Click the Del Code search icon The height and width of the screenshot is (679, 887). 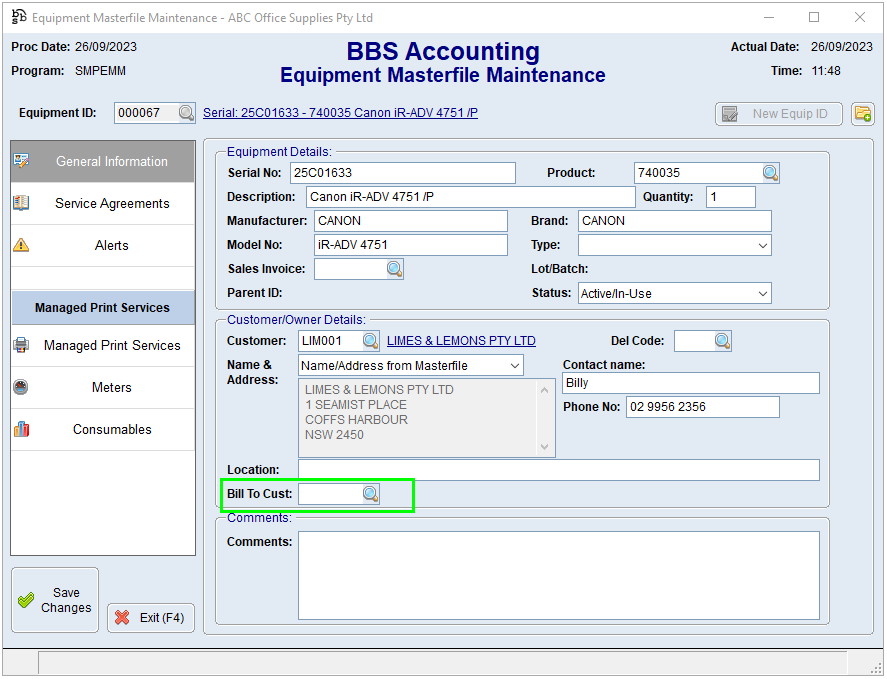coord(722,341)
